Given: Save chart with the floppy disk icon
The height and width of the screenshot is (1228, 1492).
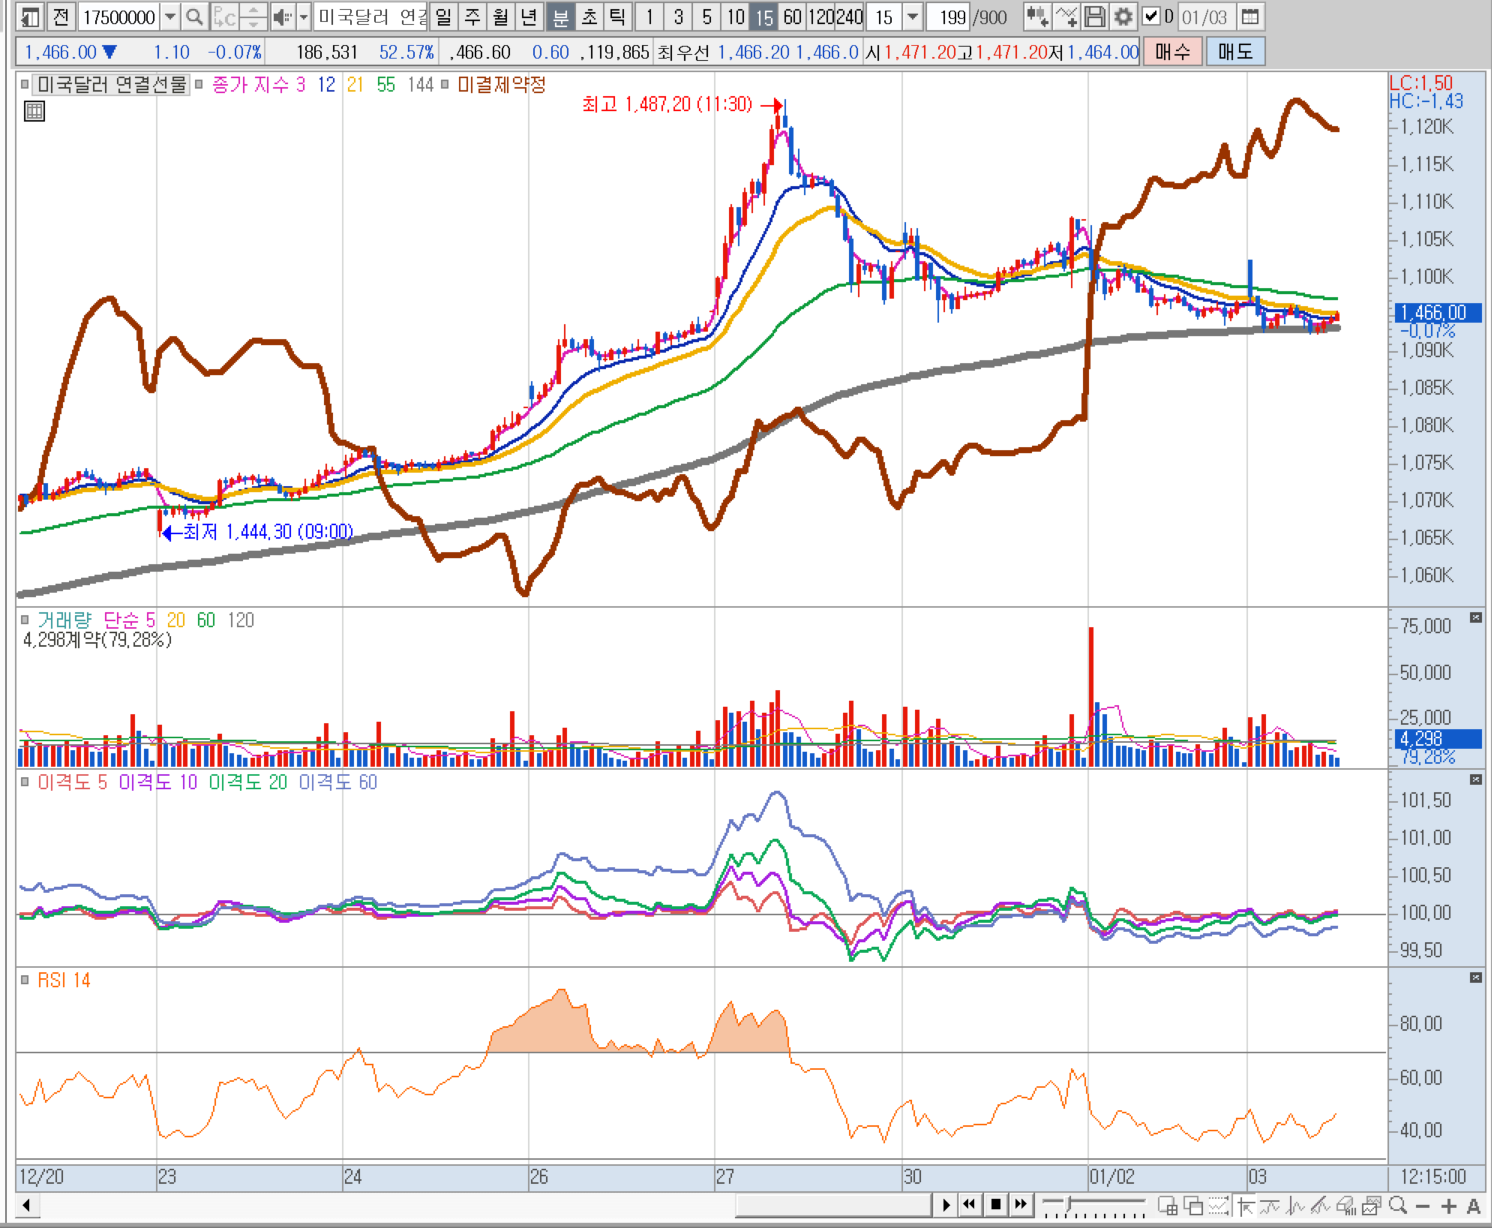Looking at the screenshot, I should tap(1095, 17).
